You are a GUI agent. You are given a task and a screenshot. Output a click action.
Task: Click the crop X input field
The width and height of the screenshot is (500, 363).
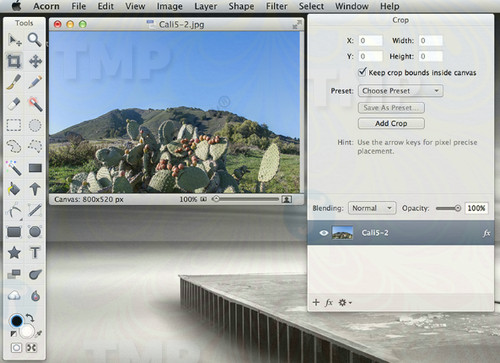coord(370,41)
